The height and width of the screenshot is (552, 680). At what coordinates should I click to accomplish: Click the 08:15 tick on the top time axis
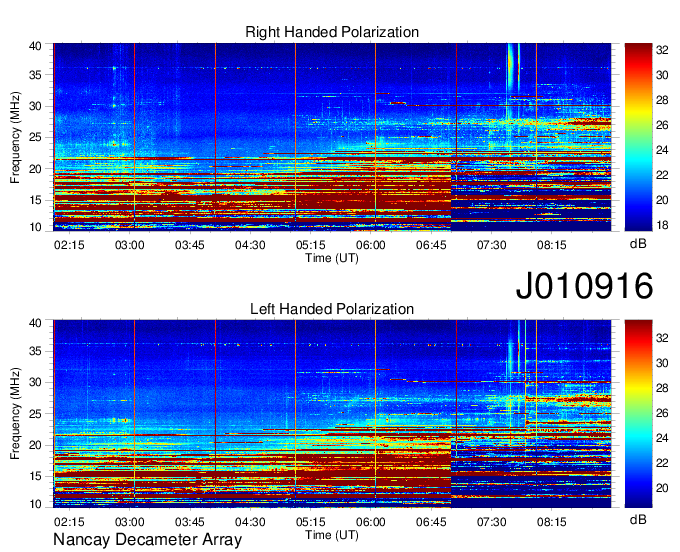(552, 245)
